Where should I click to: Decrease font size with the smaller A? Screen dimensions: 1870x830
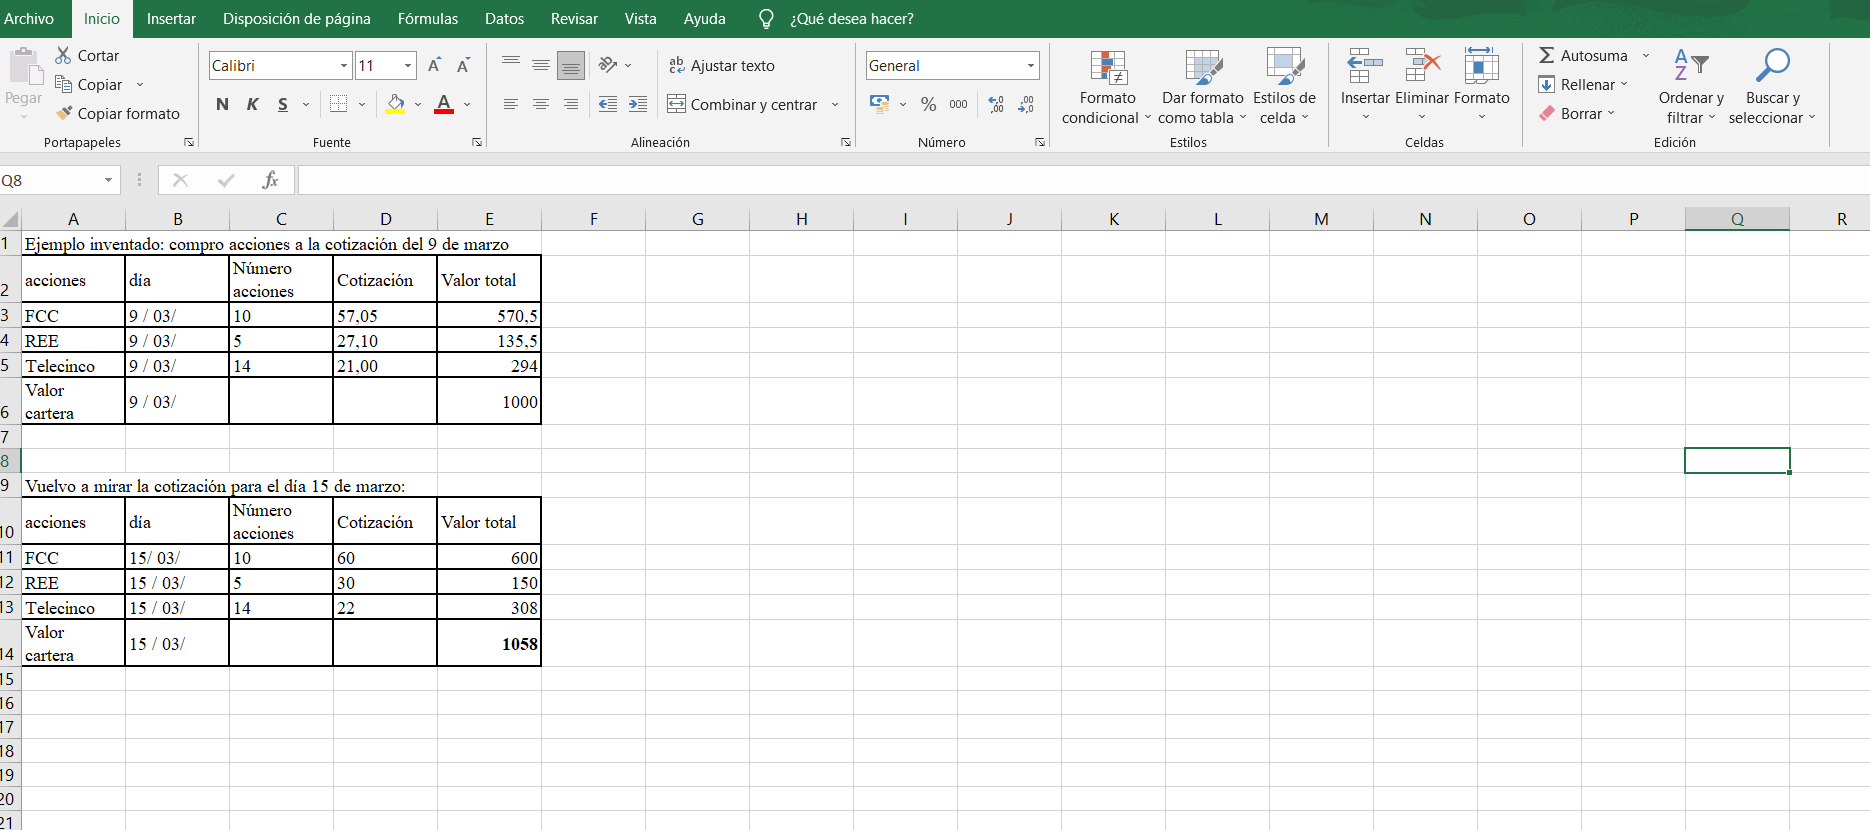(x=463, y=65)
